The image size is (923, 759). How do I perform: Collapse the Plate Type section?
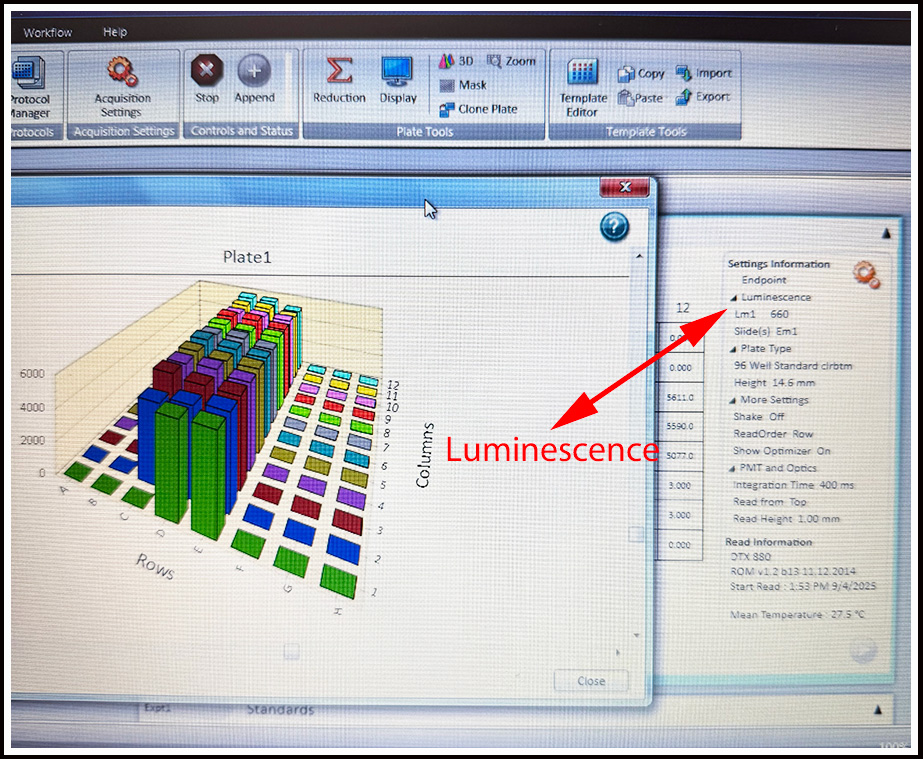[x=732, y=349]
